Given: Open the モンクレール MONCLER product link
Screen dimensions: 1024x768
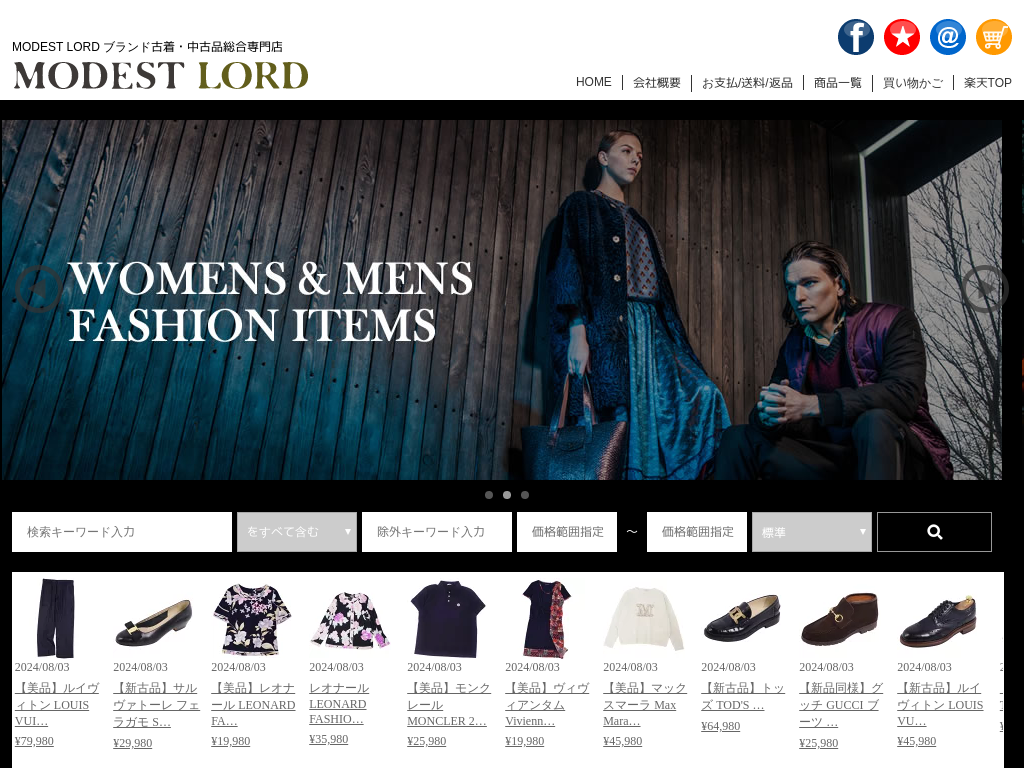Looking at the screenshot, I should (449, 704).
